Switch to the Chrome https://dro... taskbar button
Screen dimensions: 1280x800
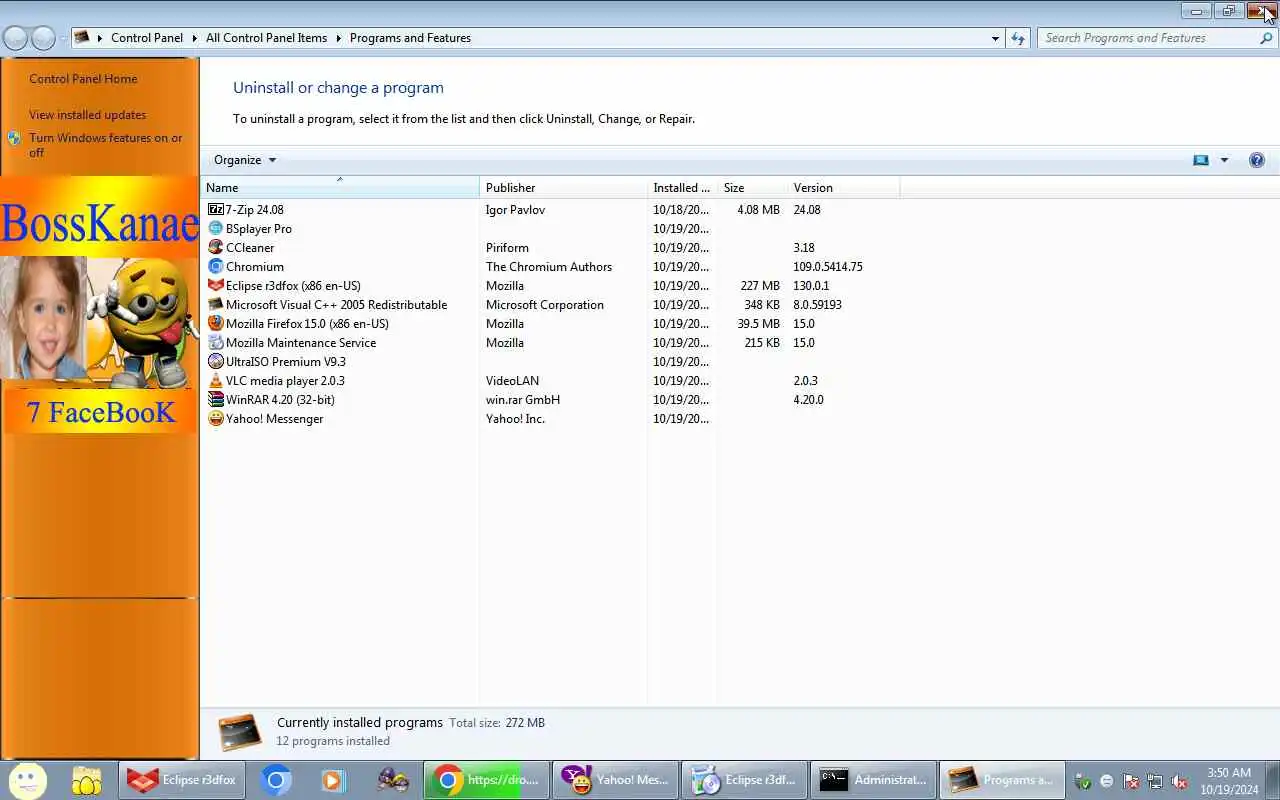[486, 780]
